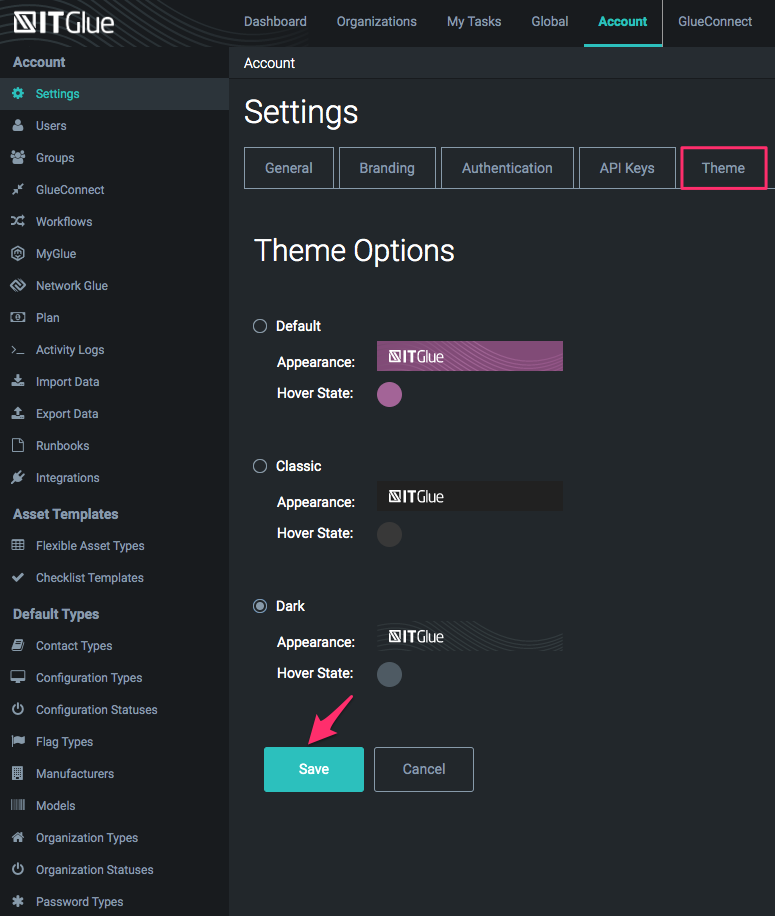Viewport: 775px width, 916px height.
Task: Cancel the theme changes
Action: point(423,769)
